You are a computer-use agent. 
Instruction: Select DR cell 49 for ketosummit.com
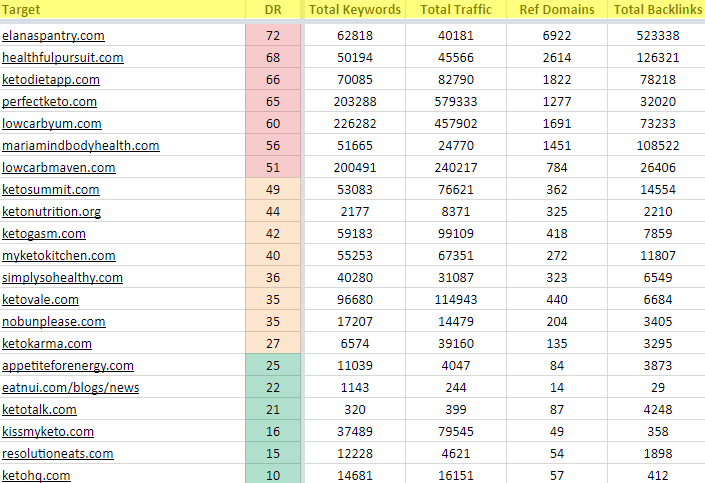[x=273, y=190]
